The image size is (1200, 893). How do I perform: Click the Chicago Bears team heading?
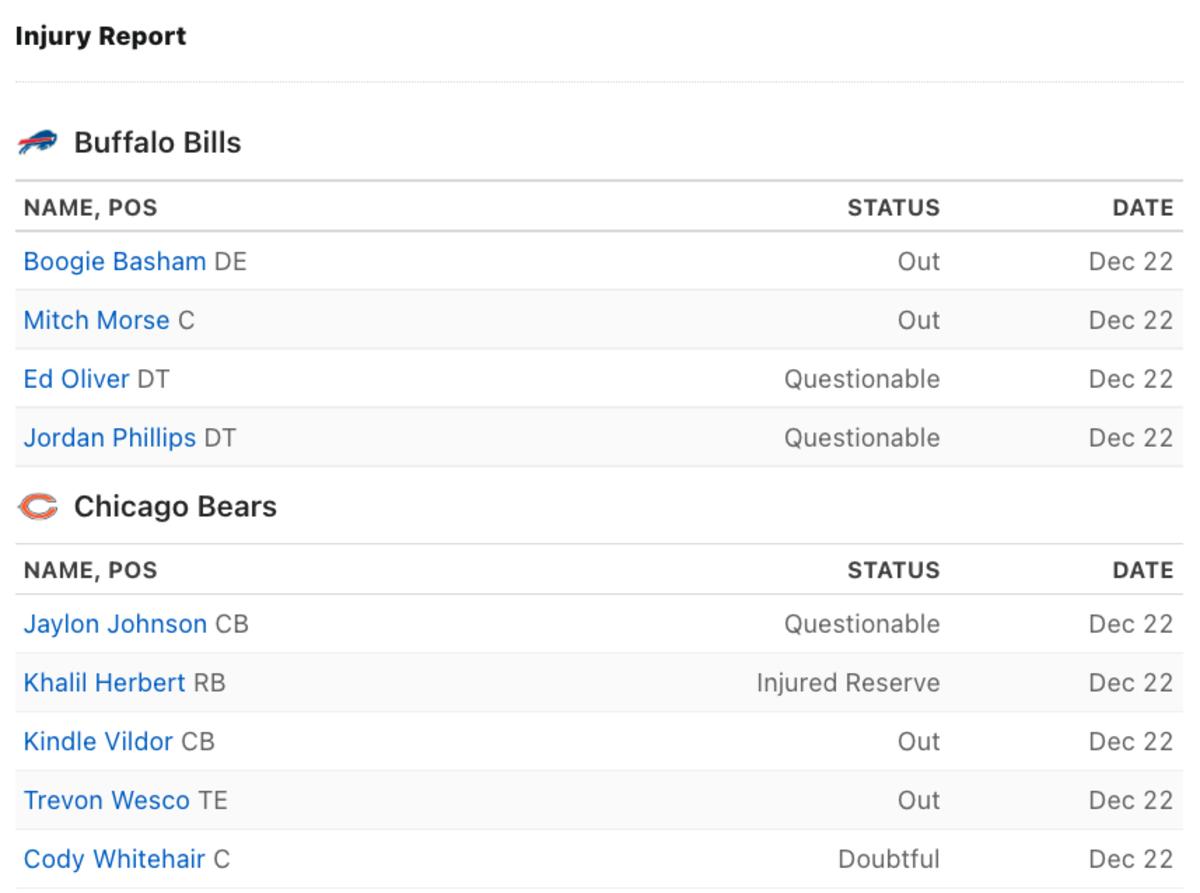point(175,507)
